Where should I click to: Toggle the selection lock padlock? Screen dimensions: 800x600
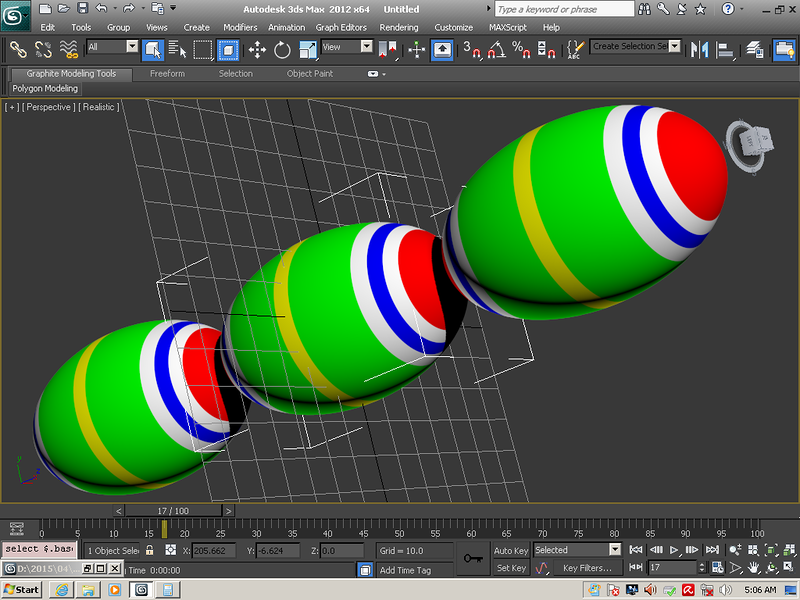(x=150, y=550)
